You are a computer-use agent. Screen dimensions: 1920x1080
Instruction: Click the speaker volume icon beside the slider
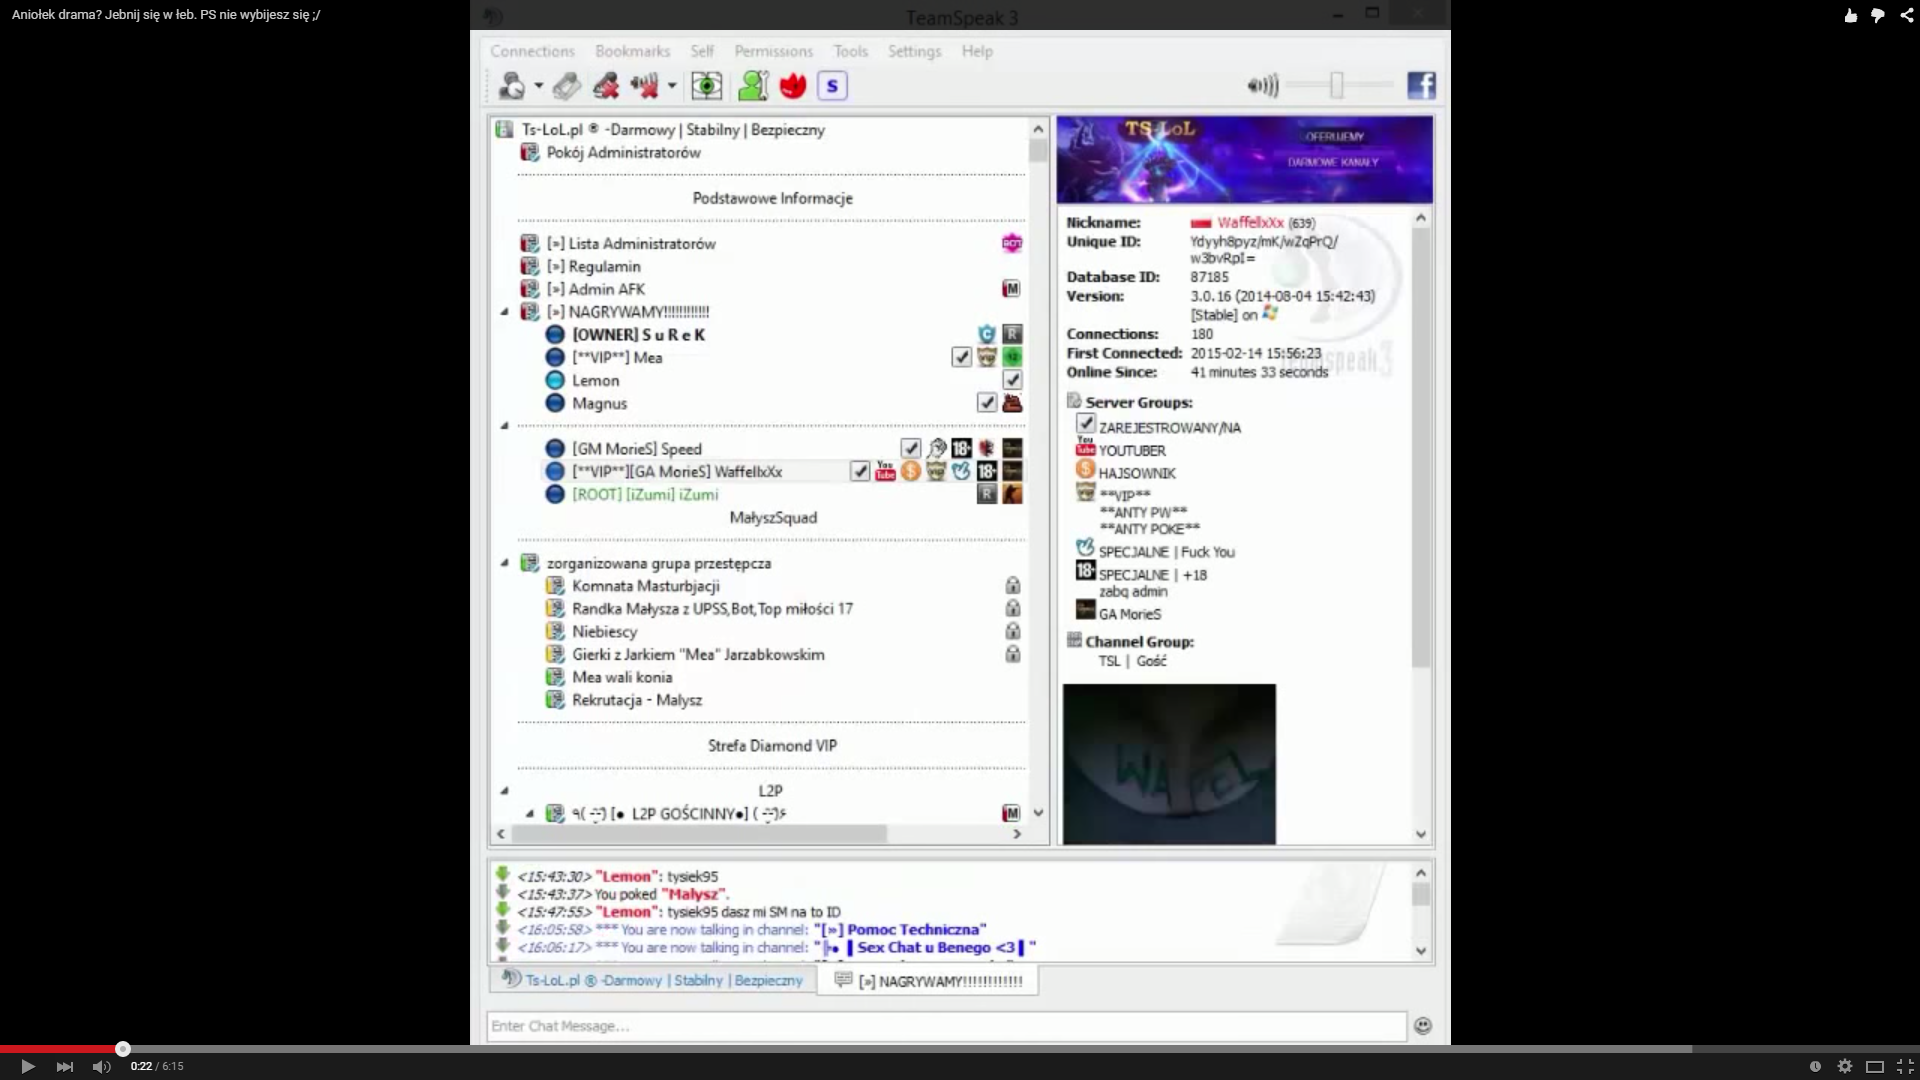(x=1263, y=86)
